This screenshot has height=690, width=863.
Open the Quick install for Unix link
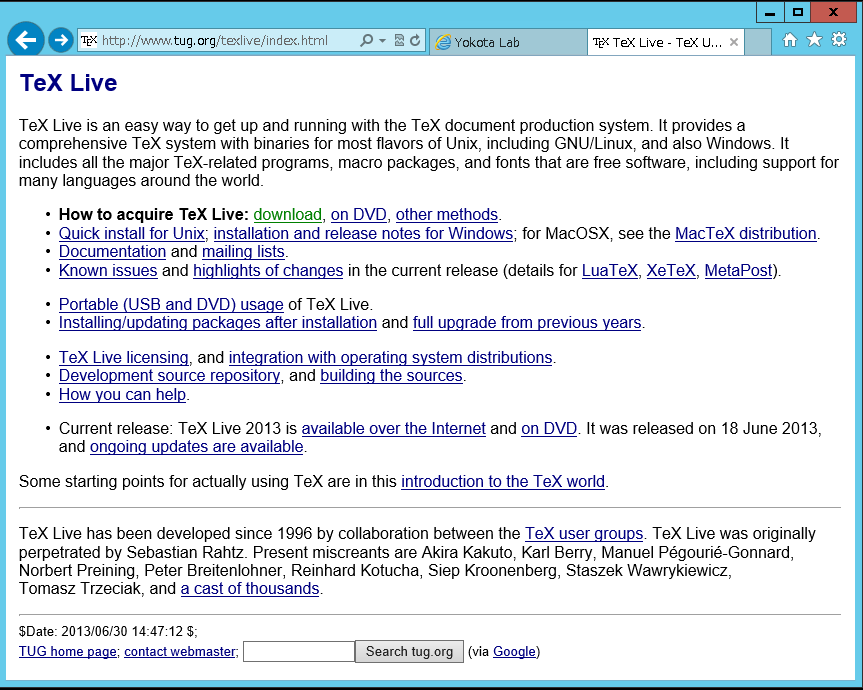[132, 234]
